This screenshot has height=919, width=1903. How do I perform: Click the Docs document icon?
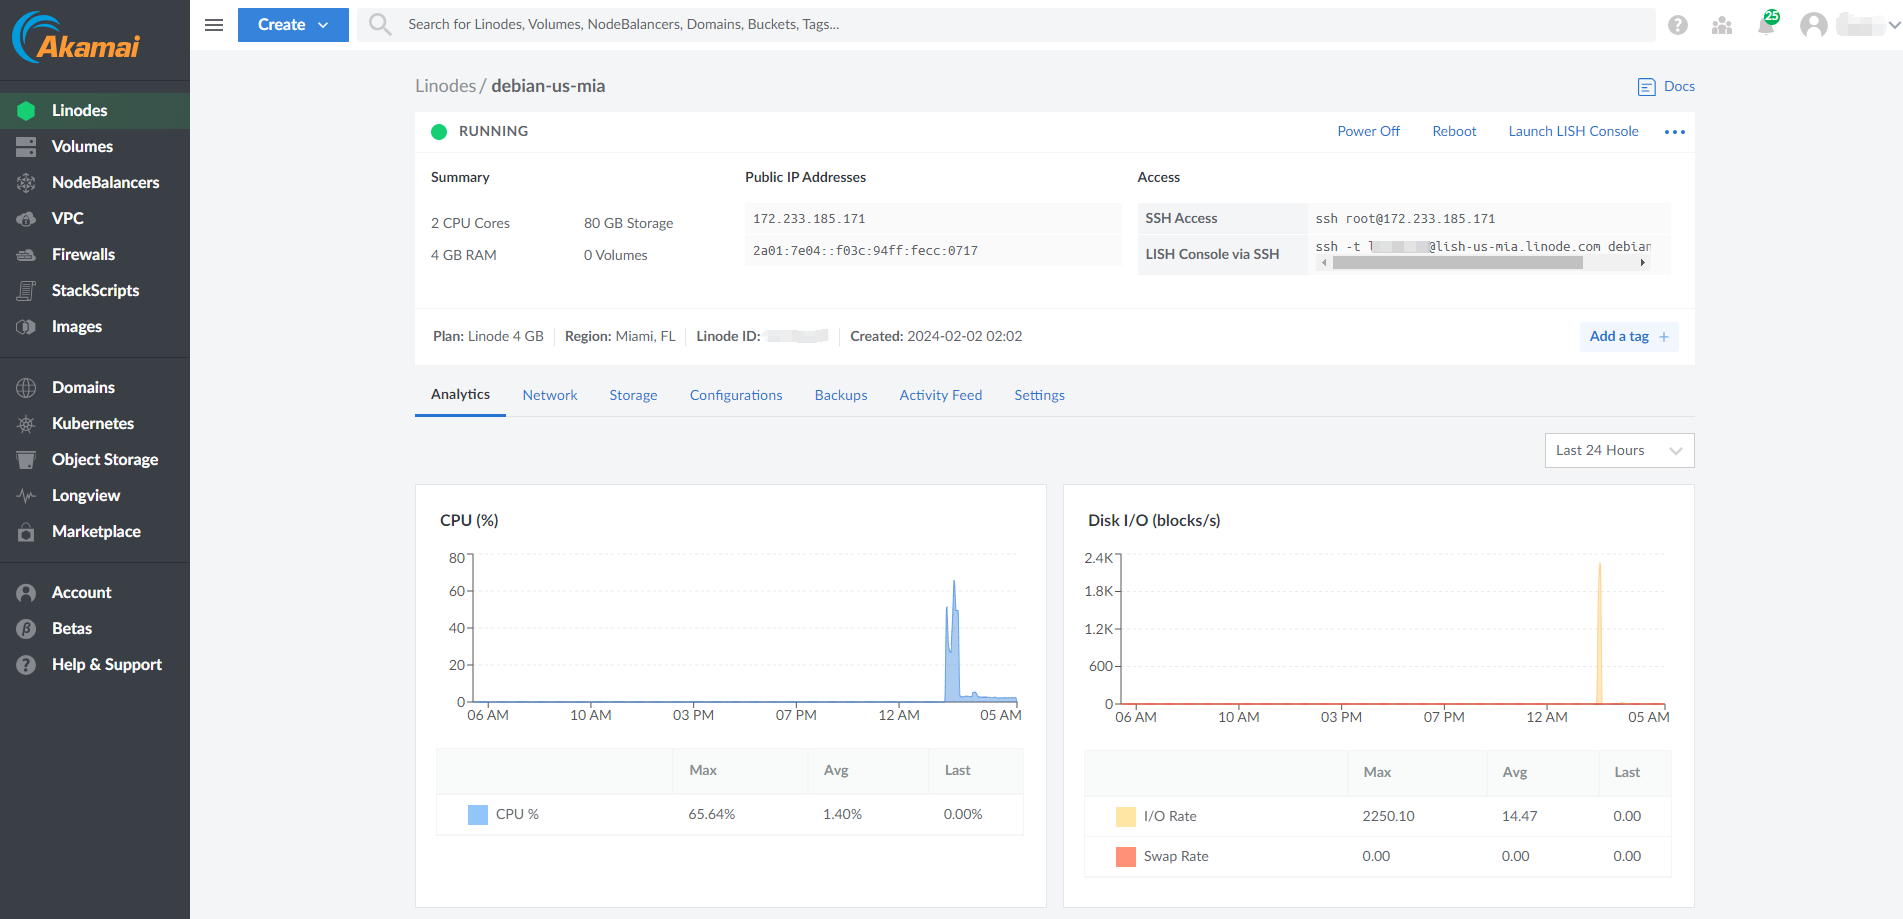coord(1646,87)
